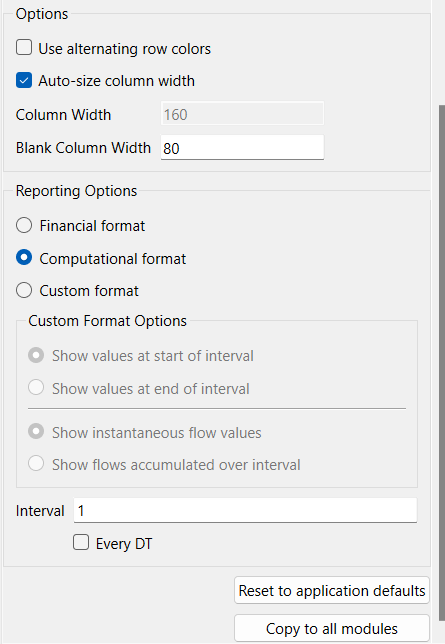
Task: Click the Reporting Options section heading
Action: [x=76, y=191]
